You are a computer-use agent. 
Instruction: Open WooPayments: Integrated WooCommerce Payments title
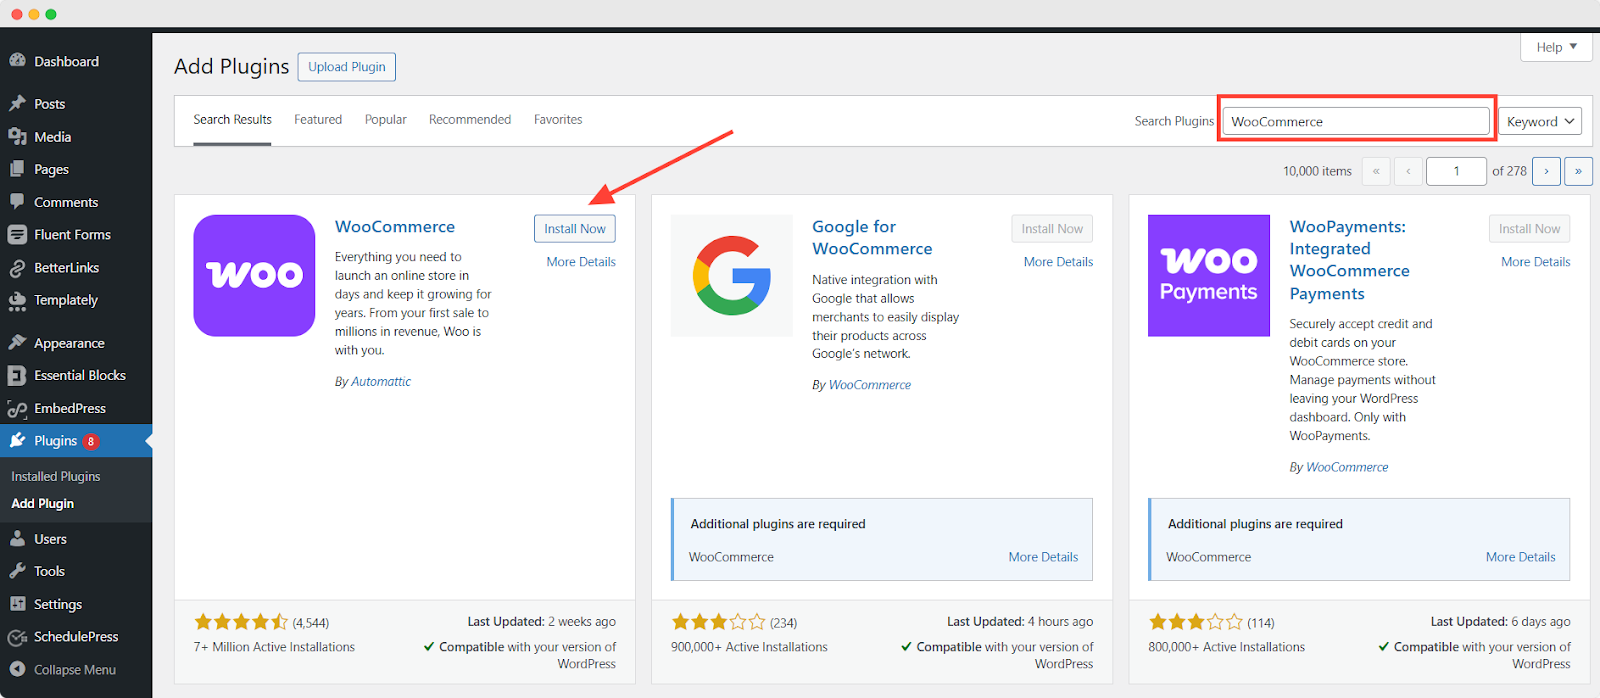tap(1350, 260)
